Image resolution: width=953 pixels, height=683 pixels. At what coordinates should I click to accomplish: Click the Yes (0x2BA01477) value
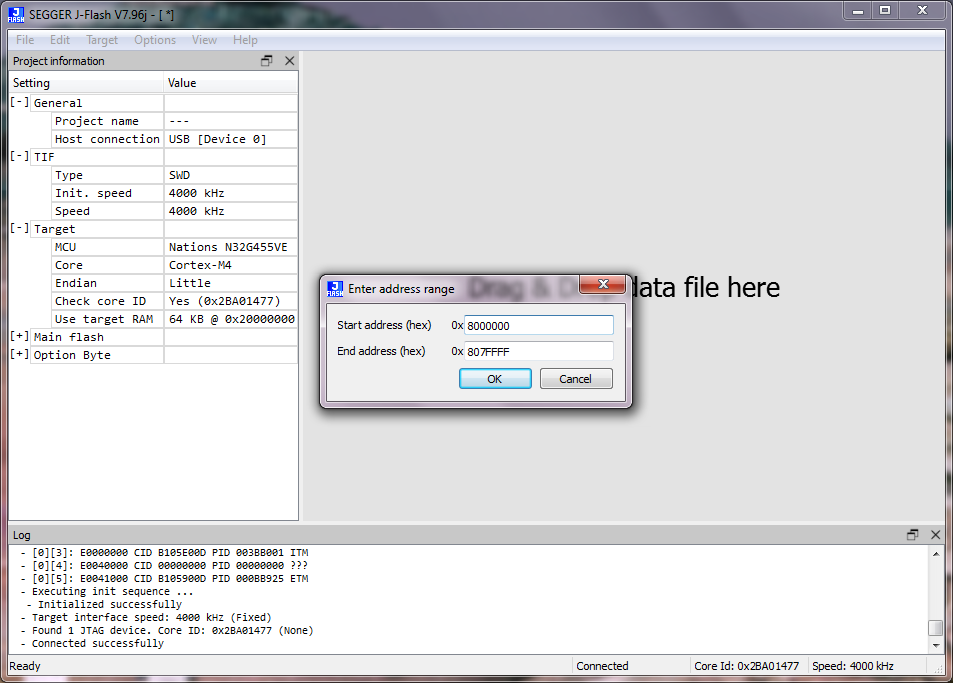[224, 301]
